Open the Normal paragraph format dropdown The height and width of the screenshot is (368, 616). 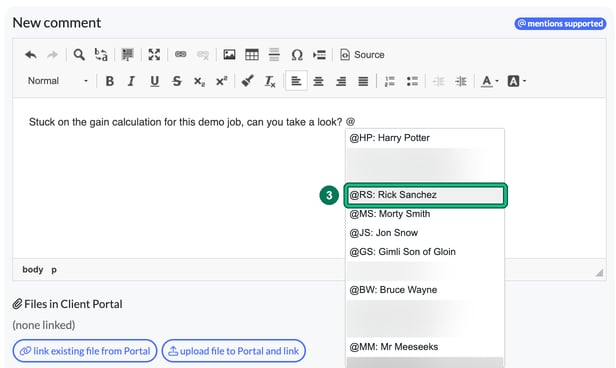click(x=57, y=81)
